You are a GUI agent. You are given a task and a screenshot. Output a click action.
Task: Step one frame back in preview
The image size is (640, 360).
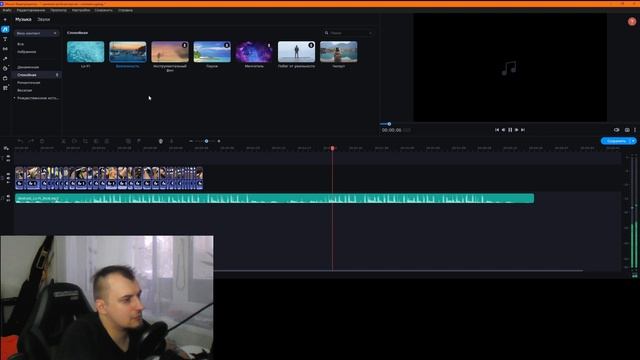[x=503, y=130]
